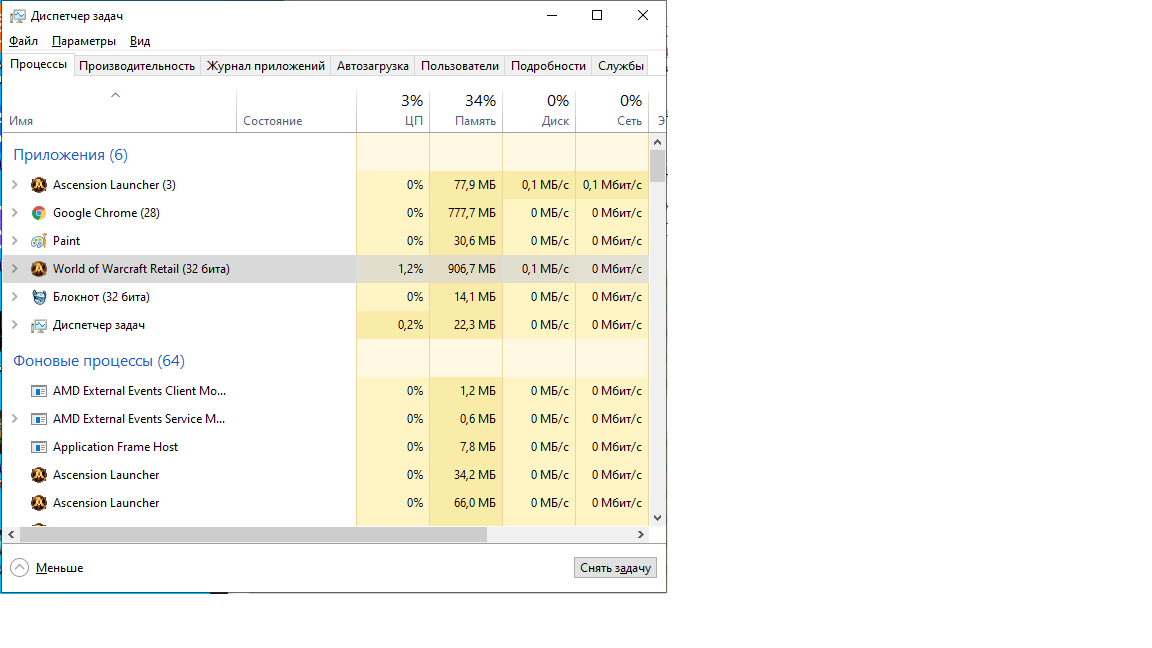1152x648 pixels.
Task: Click the Paint app icon
Action: pyautogui.click(x=39, y=241)
